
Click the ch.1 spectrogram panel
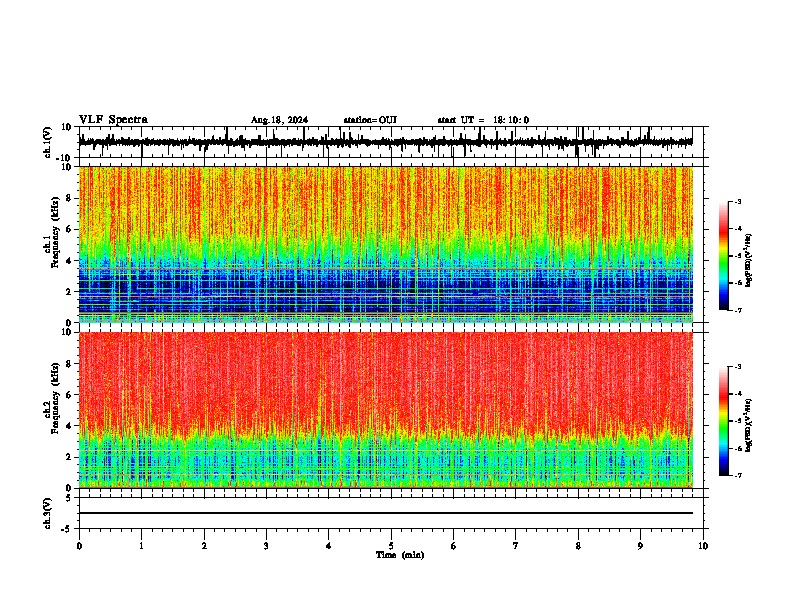tap(386, 244)
